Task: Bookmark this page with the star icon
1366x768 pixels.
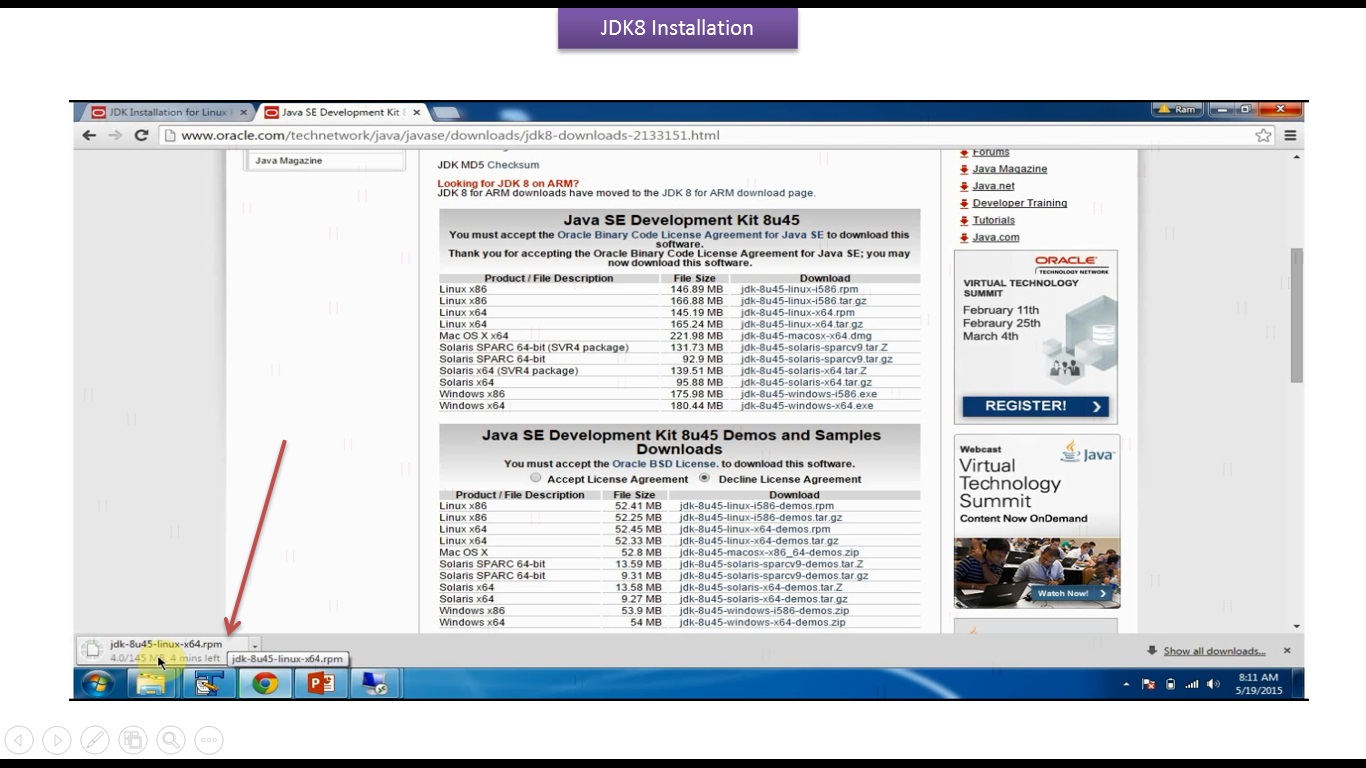Action: point(1263,135)
